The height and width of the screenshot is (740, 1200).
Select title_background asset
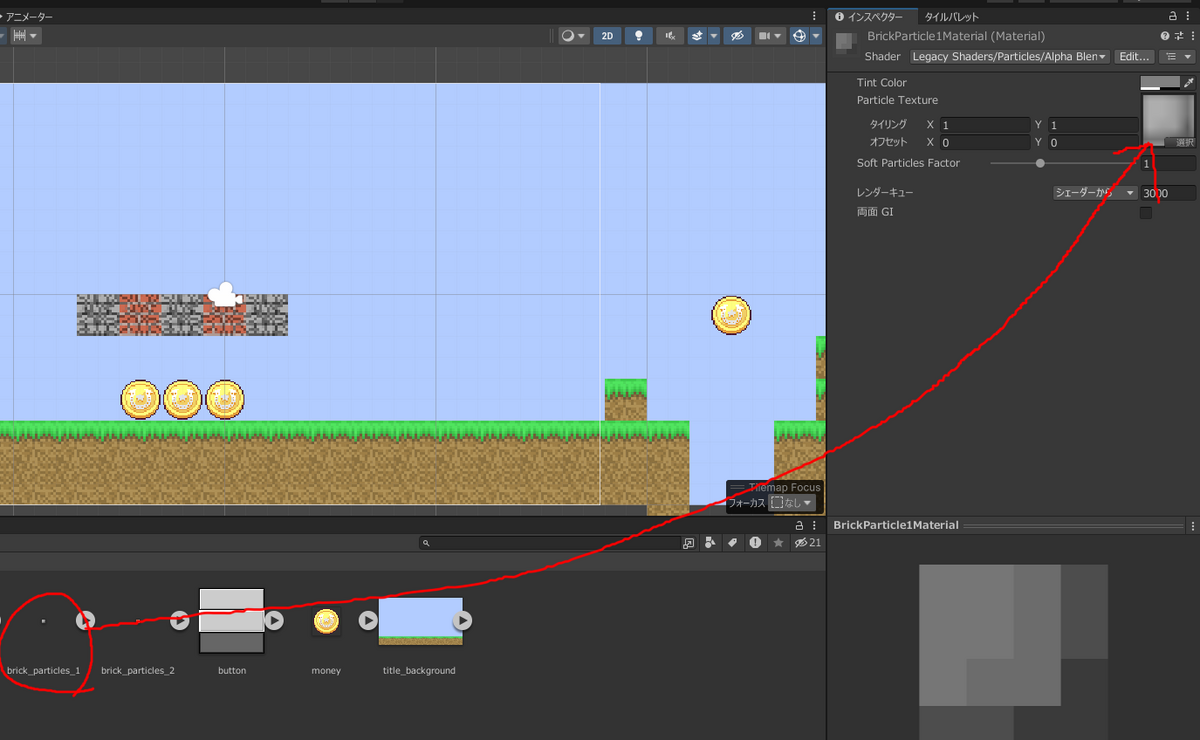pos(420,621)
